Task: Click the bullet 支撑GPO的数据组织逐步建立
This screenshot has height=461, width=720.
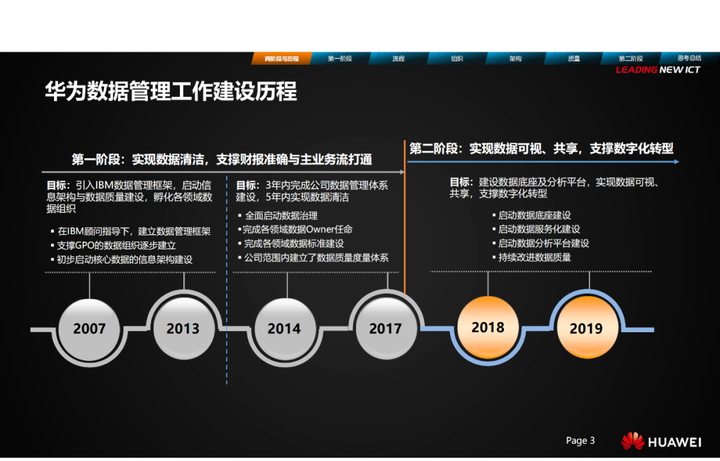Action: pos(113,246)
